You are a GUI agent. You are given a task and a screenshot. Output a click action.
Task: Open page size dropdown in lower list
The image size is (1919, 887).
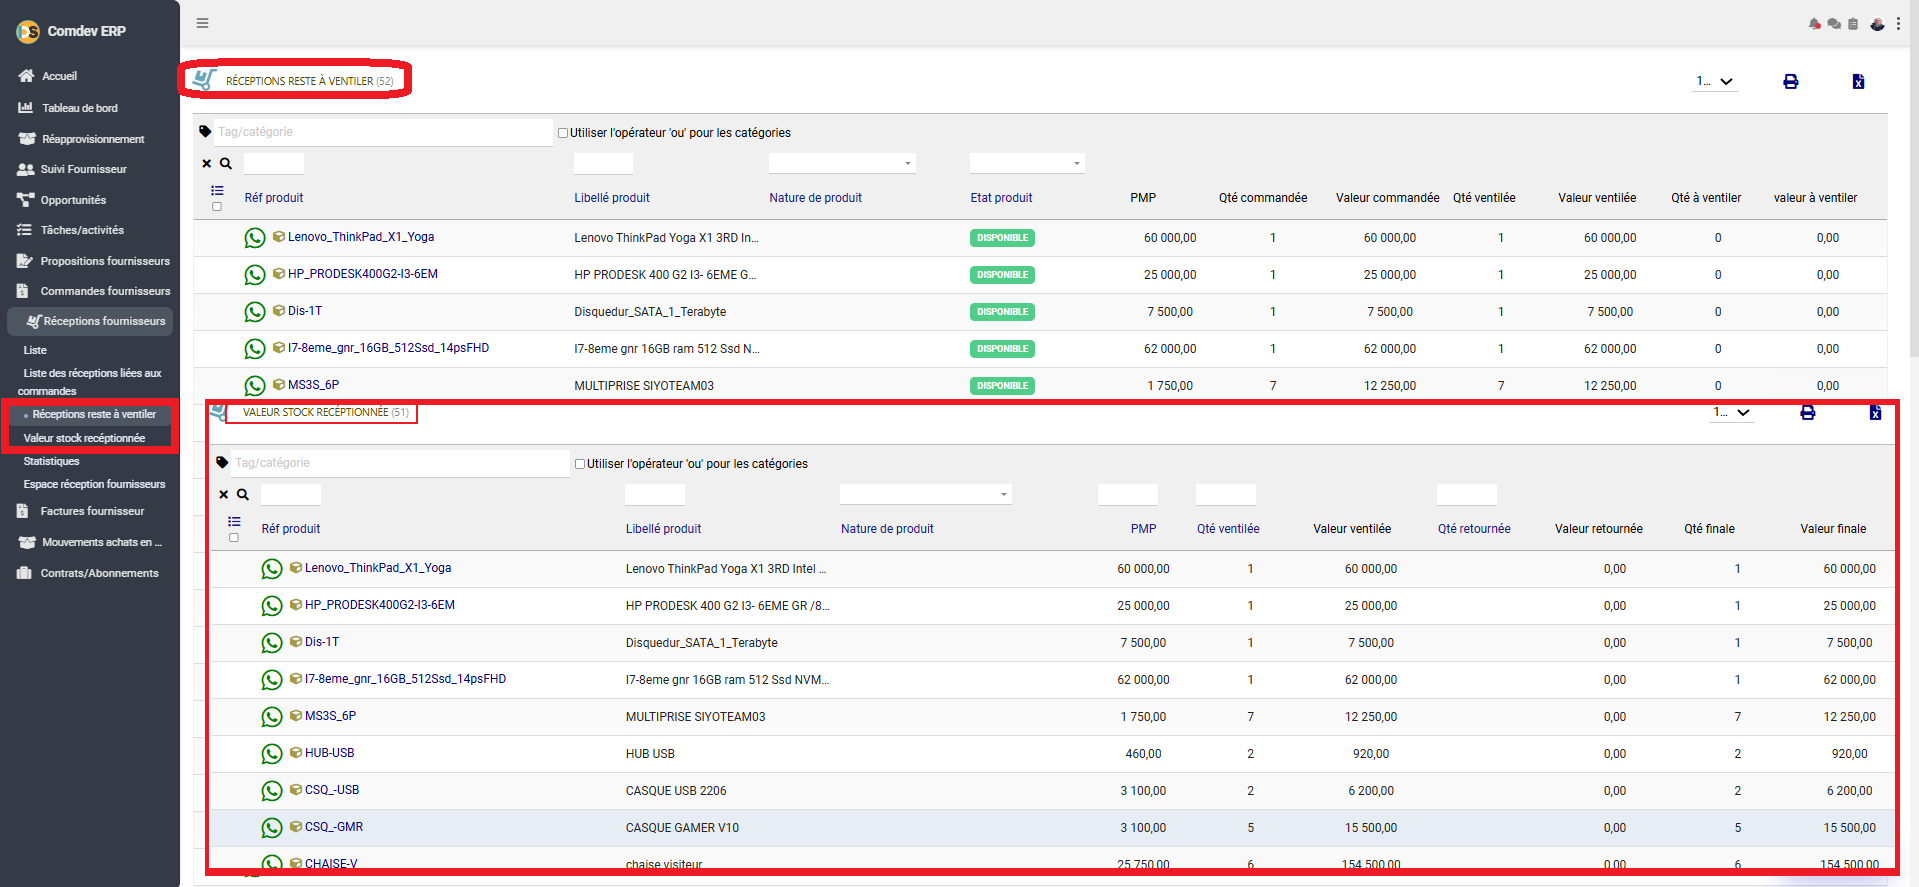coord(1732,412)
